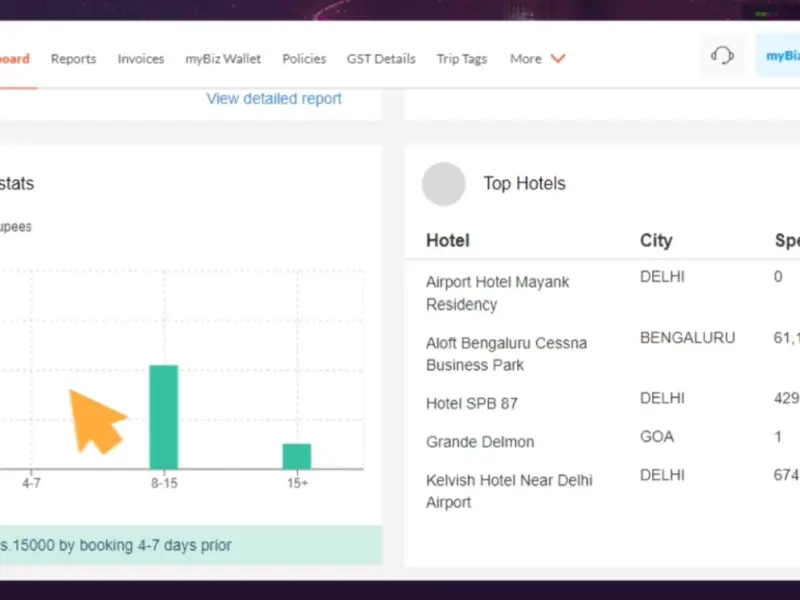Screen dimensions: 800x600
Task: Select Airport Hotel Mayank Residency row
Action: coord(497,293)
